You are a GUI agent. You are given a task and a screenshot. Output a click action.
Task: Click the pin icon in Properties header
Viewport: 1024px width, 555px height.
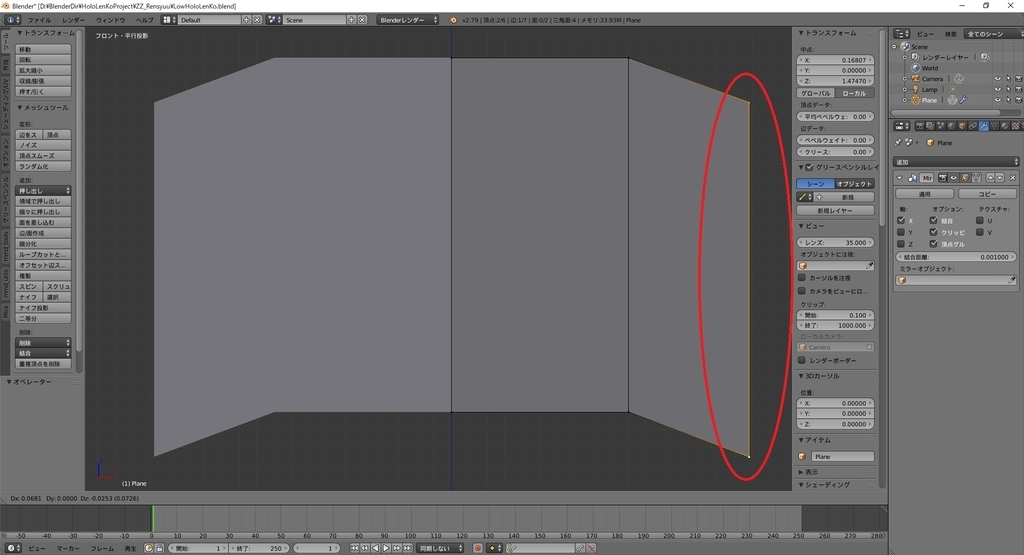tap(898, 142)
